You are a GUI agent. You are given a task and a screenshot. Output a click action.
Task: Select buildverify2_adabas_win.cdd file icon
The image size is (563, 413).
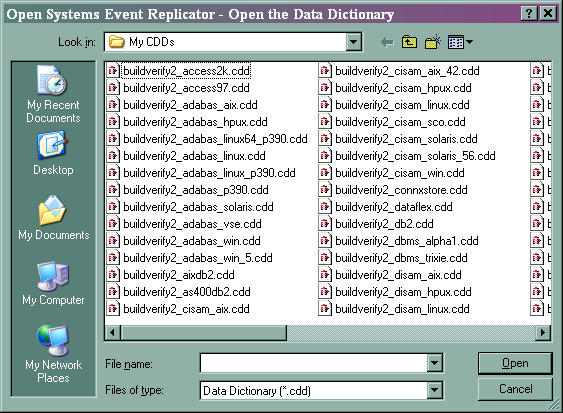(x=113, y=241)
